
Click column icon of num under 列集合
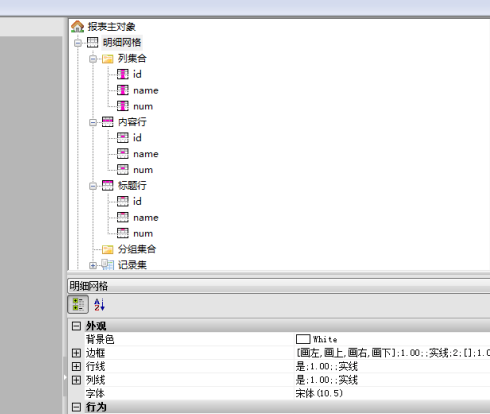(123, 106)
